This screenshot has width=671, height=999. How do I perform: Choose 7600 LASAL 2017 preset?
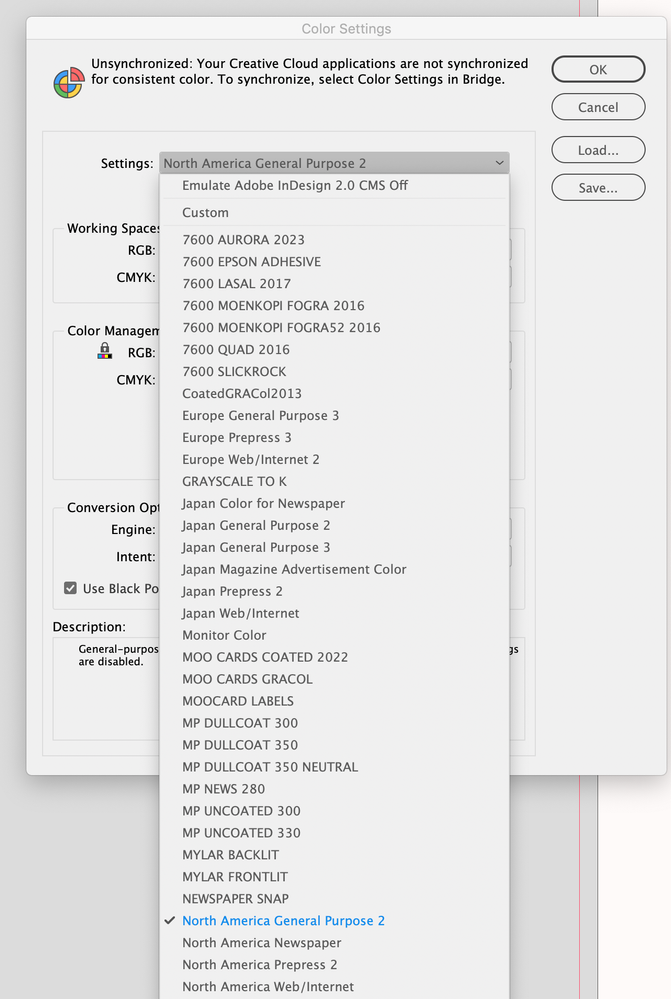pyautogui.click(x=334, y=284)
